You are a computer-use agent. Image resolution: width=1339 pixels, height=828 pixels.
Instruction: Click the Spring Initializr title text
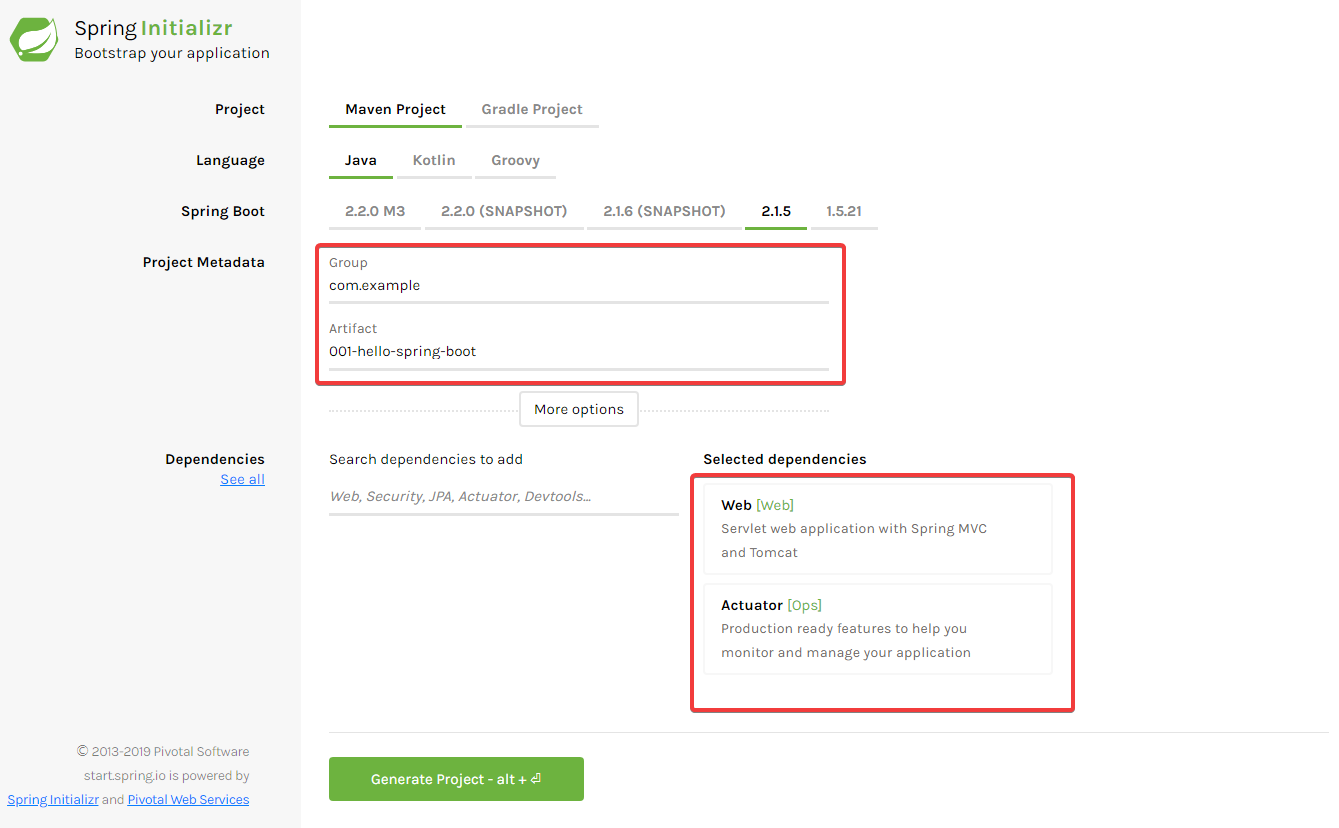(153, 28)
